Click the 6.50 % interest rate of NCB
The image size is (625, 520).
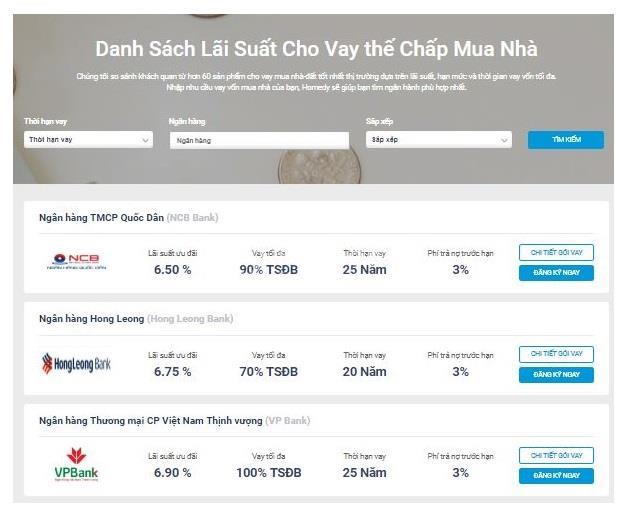click(173, 270)
